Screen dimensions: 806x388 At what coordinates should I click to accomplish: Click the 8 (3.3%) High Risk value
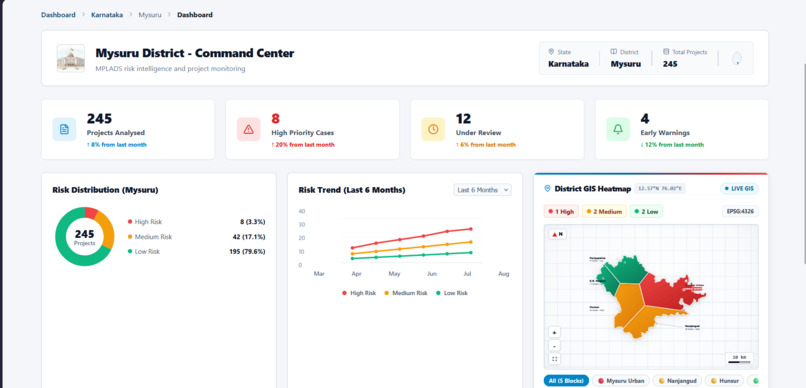tap(252, 222)
